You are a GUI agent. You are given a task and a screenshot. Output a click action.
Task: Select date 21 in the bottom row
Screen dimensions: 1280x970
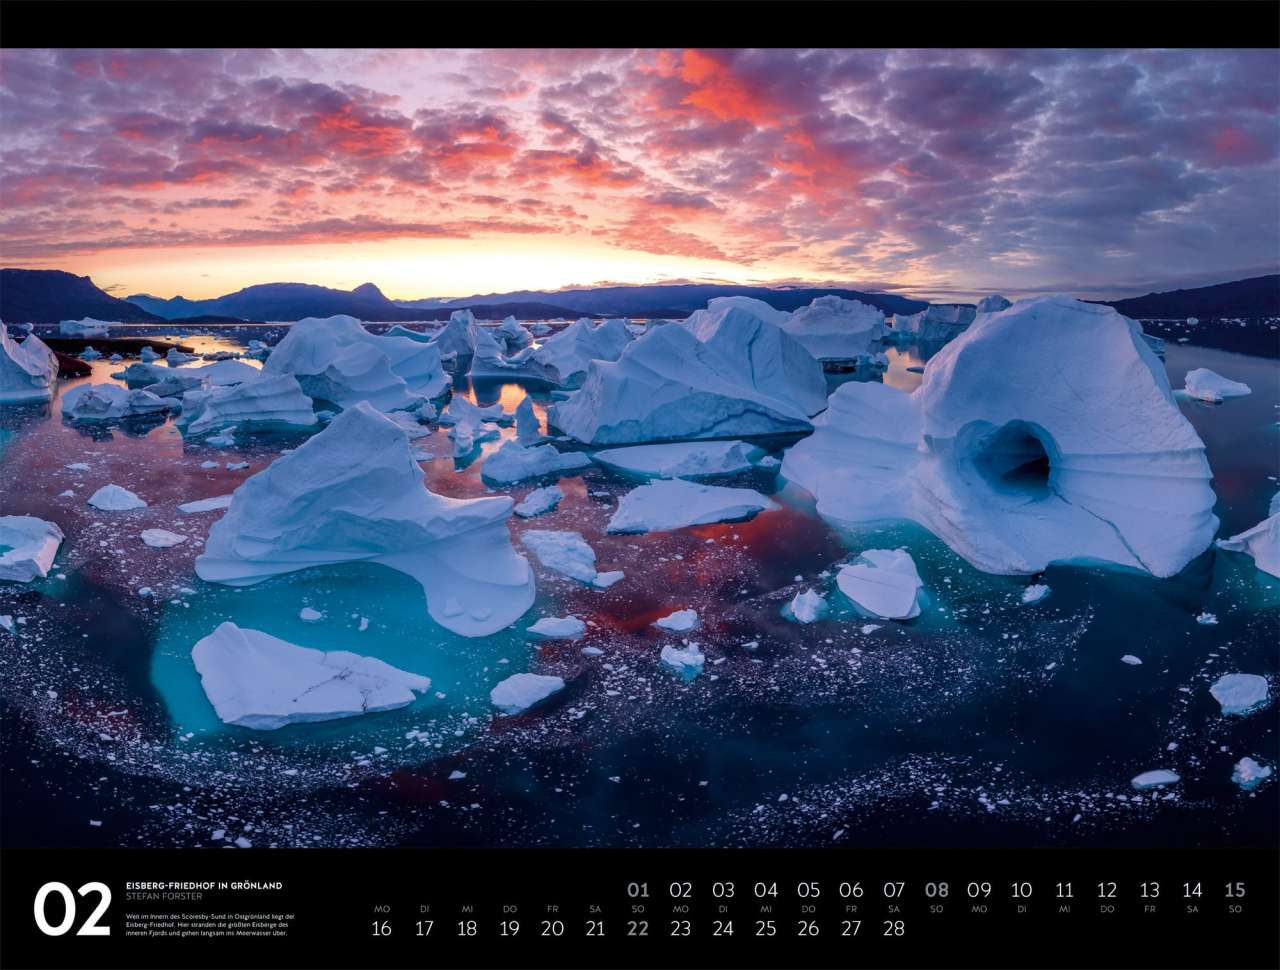pyautogui.click(x=595, y=928)
